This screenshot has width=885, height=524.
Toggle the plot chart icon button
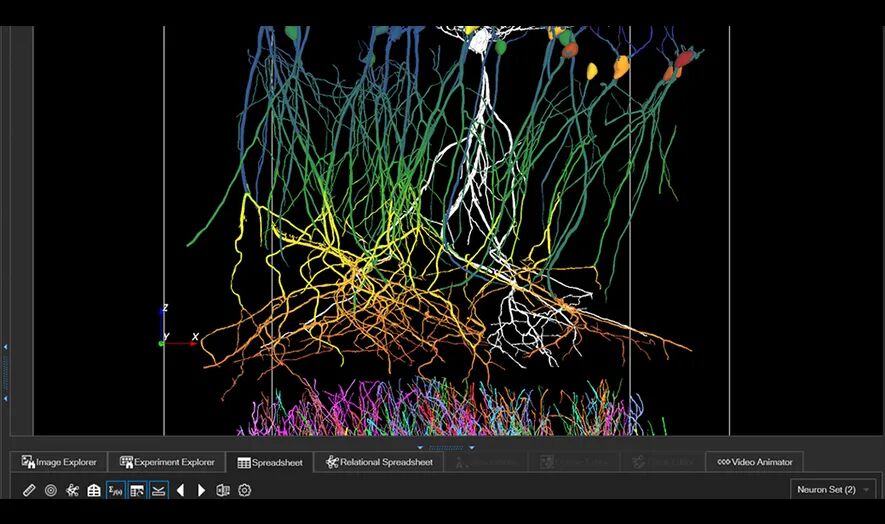pos(159,490)
